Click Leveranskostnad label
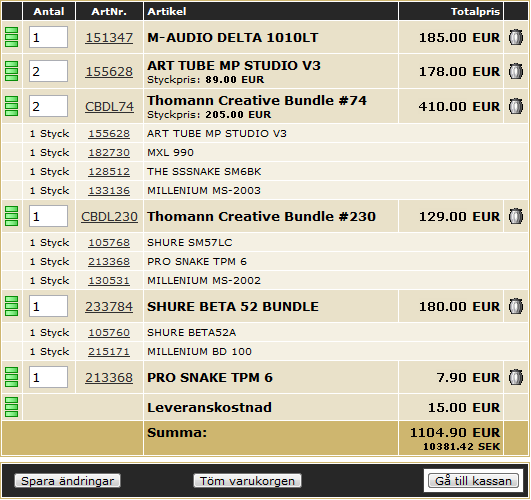 point(209,407)
